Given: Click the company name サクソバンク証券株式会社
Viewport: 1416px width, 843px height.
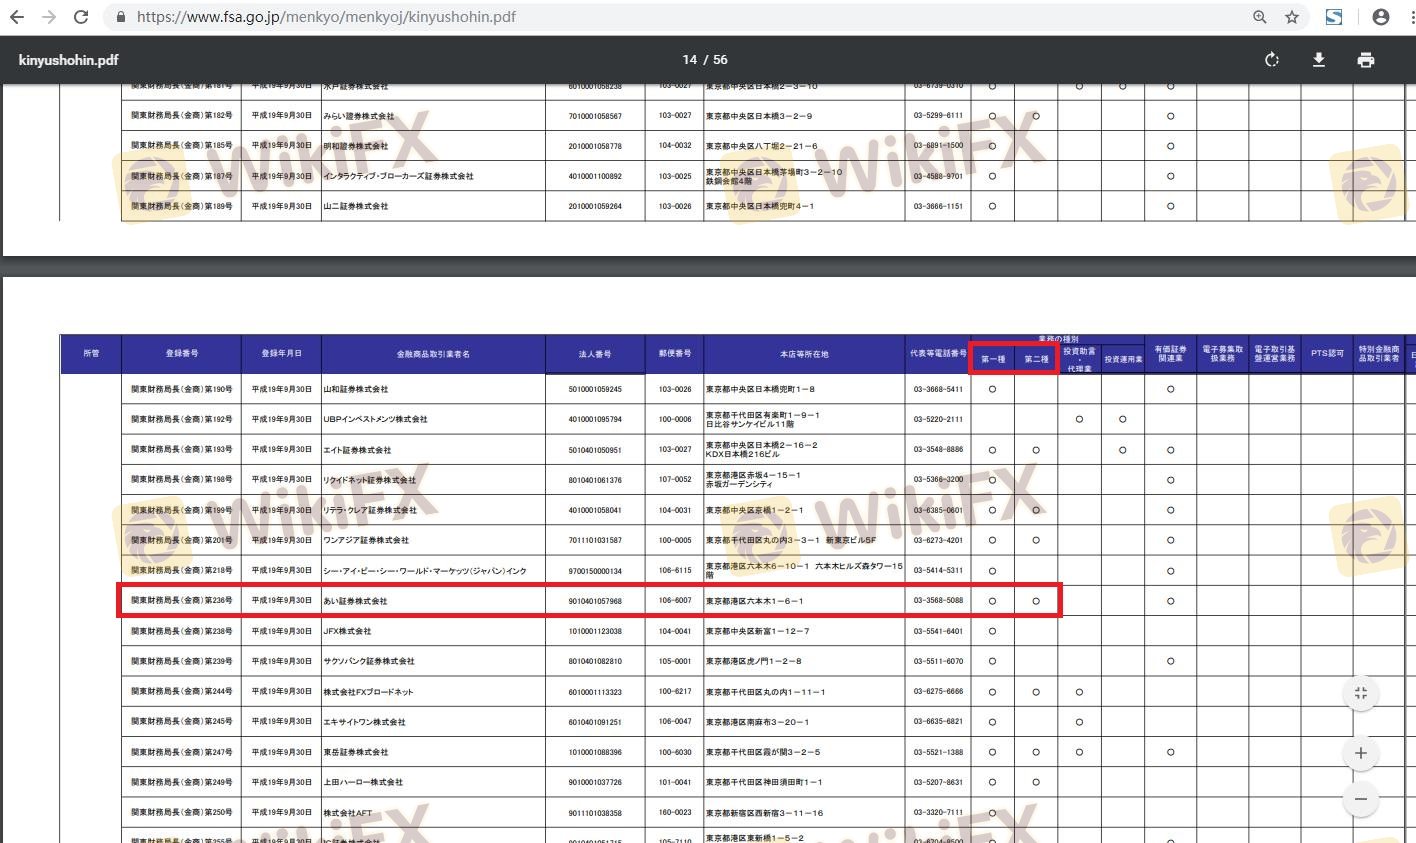Looking at the screenshot, I should pos(369,661).
